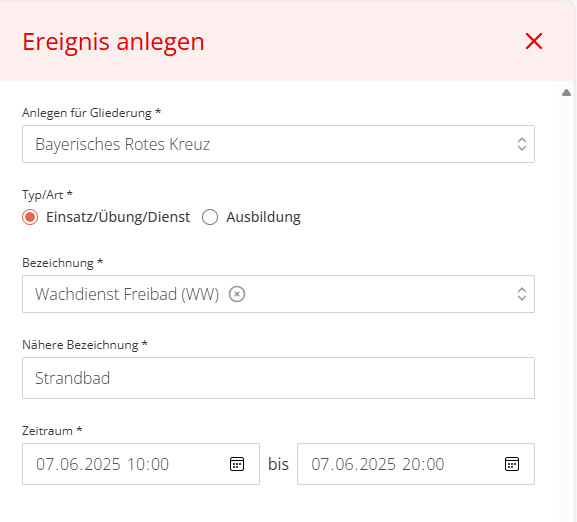This screenshot has width=577, height=522.
Task: Expand the Gliederung dropdown via its arrows
Action: (x=521, y=144)
